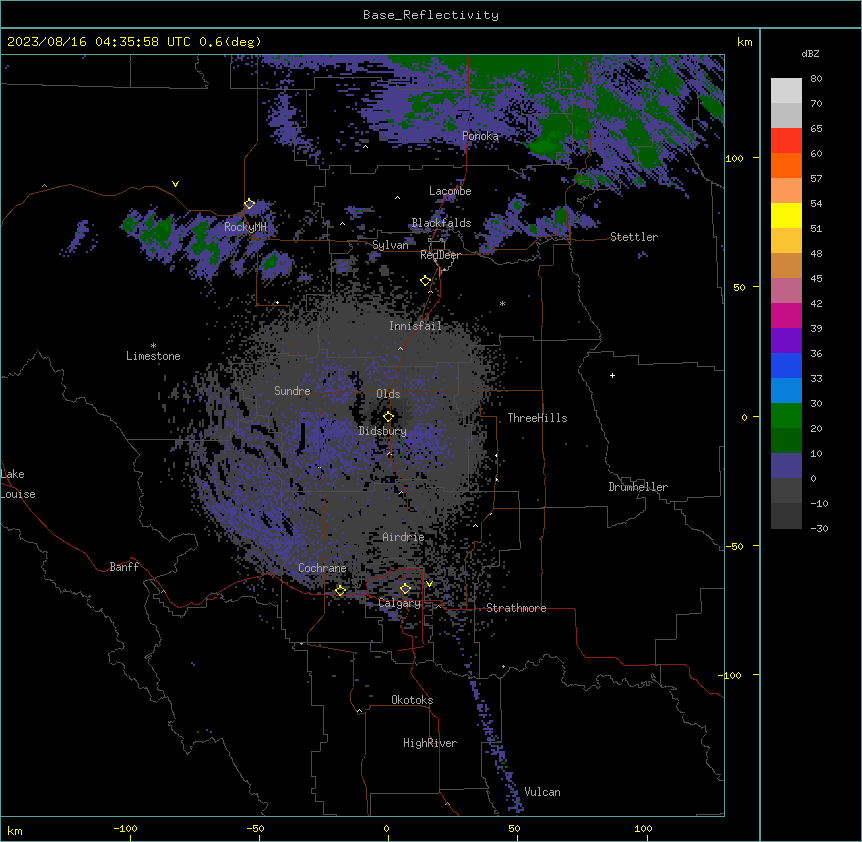Image resolution: width=862 pixels, height=842 pixels.
Task: Select the Innisfail label
Action: point(415,326)
